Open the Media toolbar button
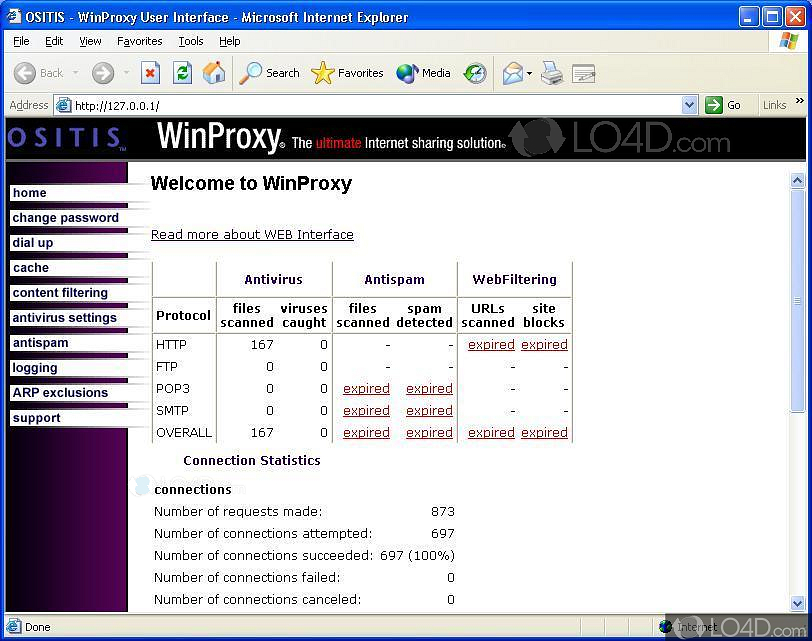 point(423,73)
